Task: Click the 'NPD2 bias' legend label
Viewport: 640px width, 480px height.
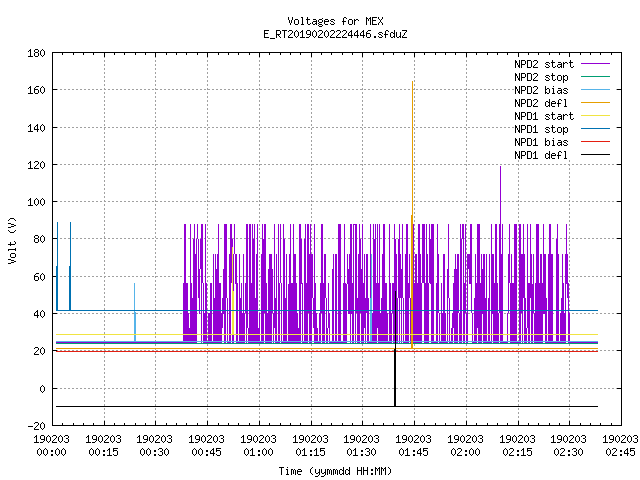Action: point(541,90)
